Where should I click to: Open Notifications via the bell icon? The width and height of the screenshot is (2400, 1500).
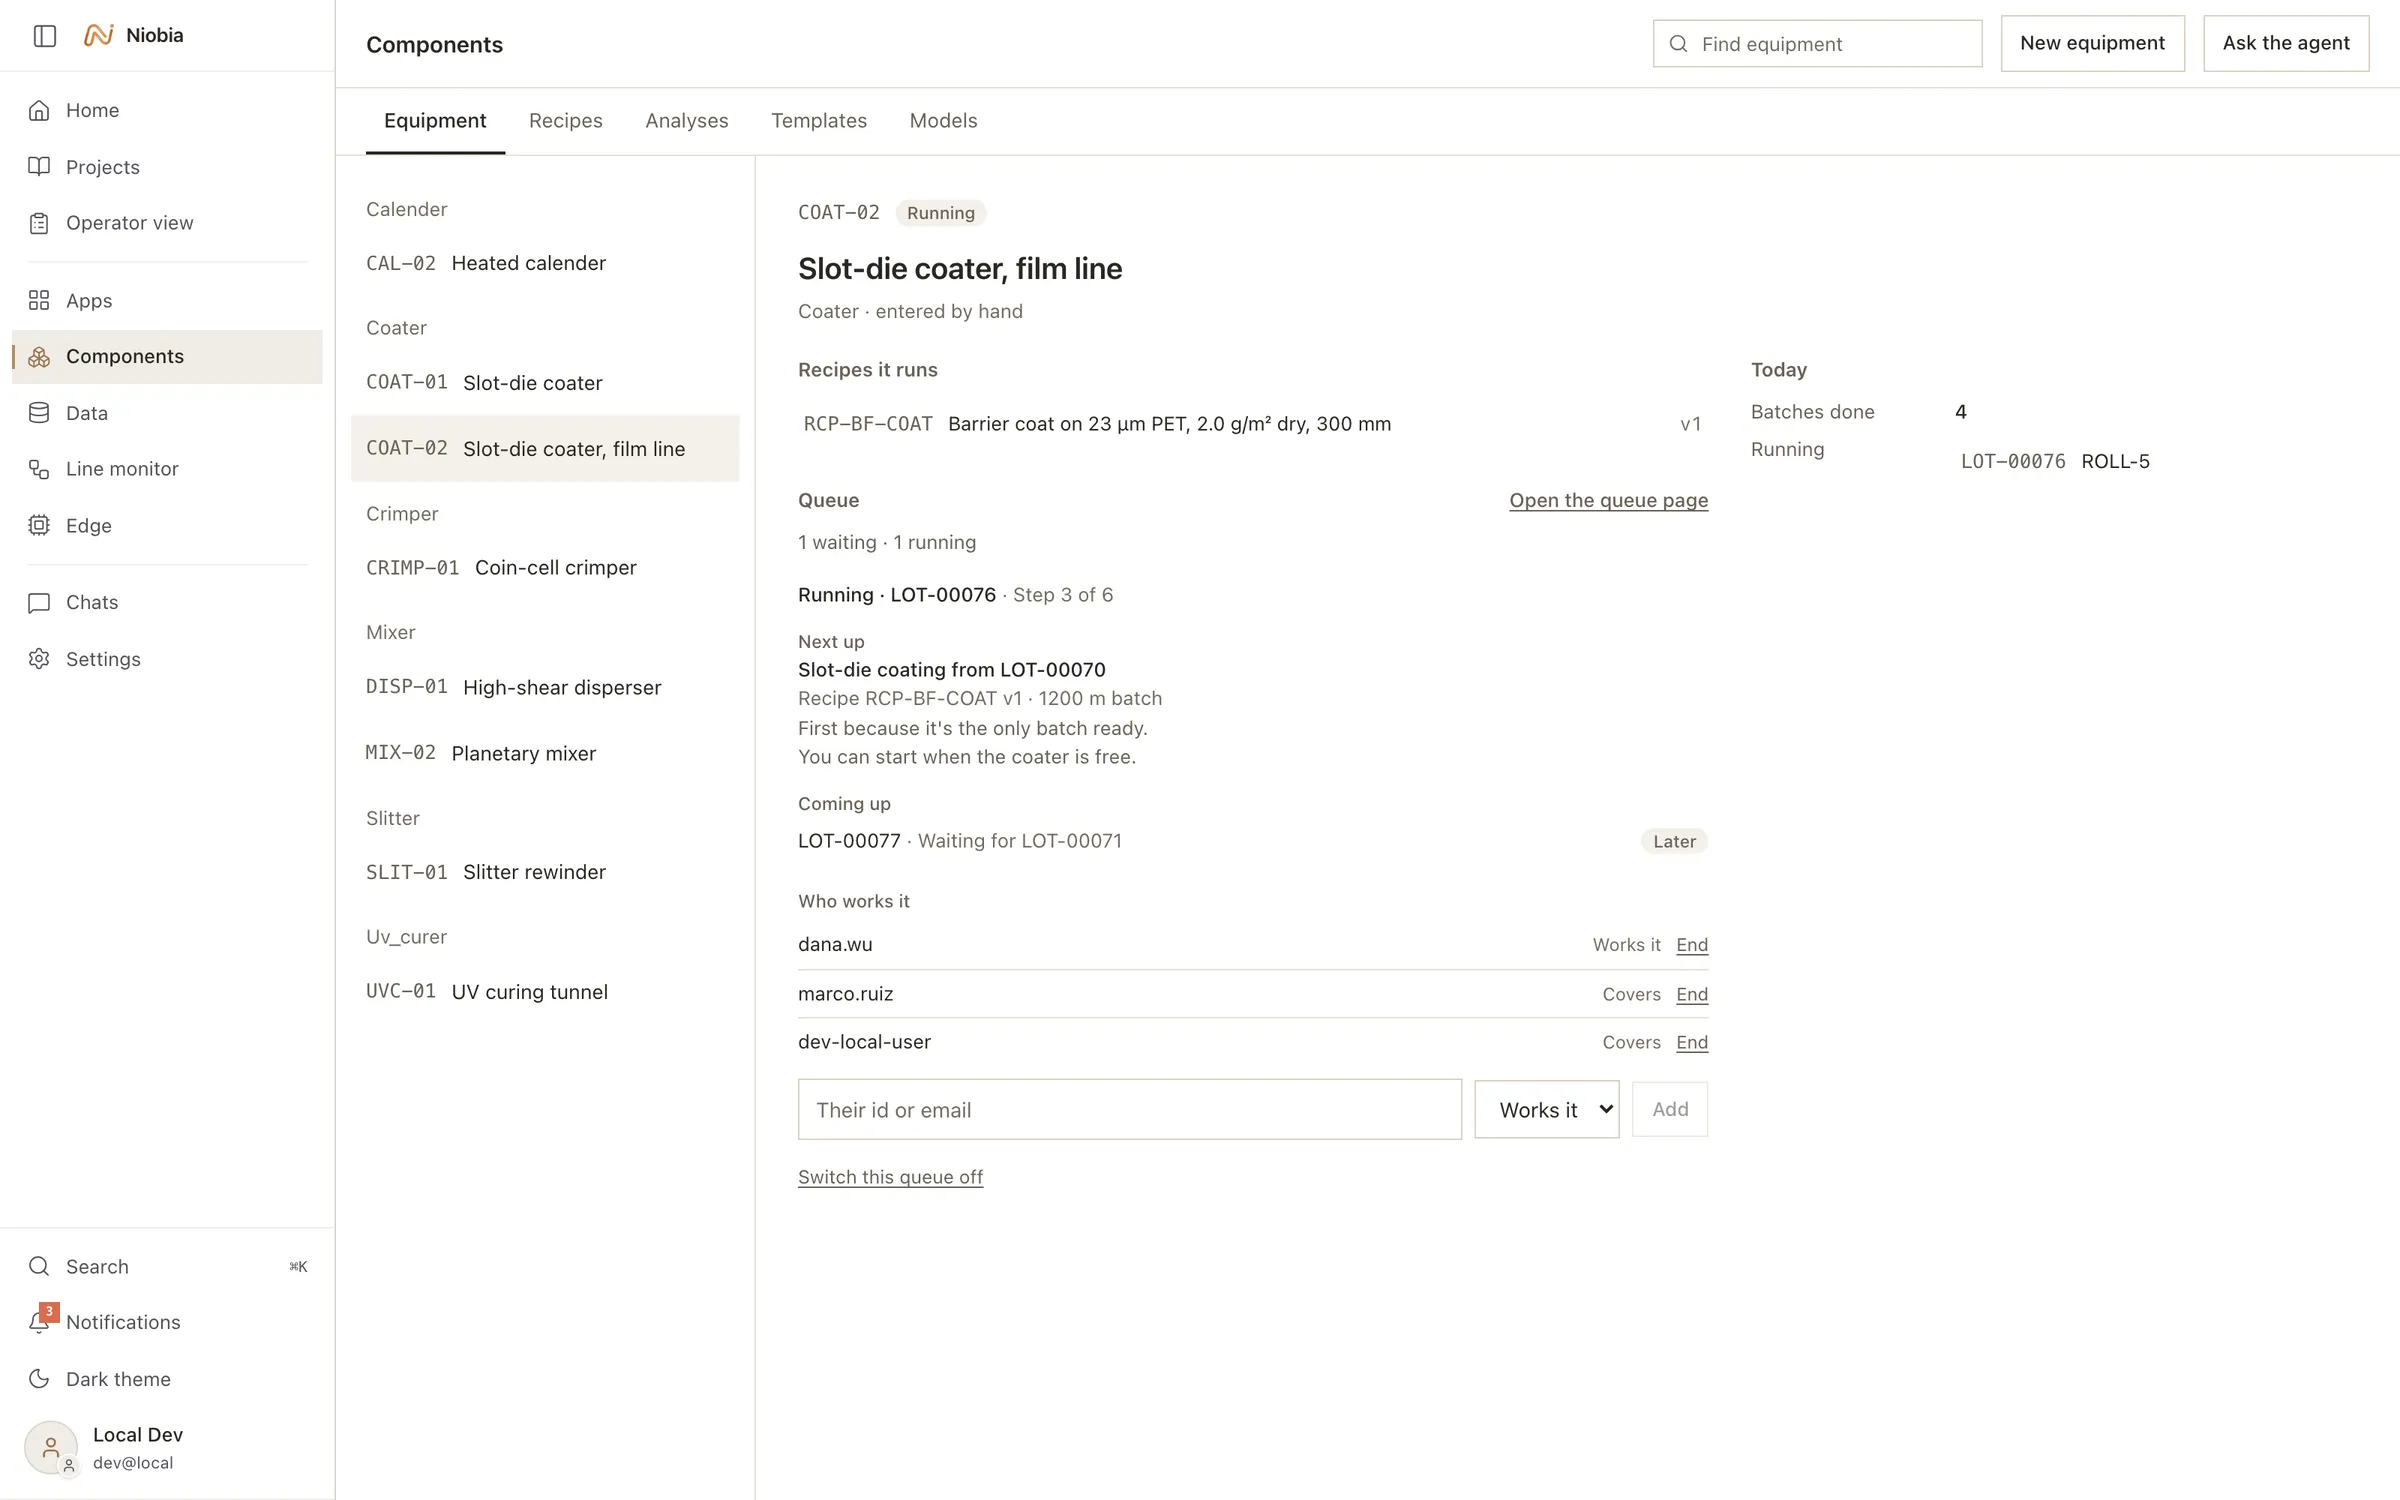click(39, 1322)
